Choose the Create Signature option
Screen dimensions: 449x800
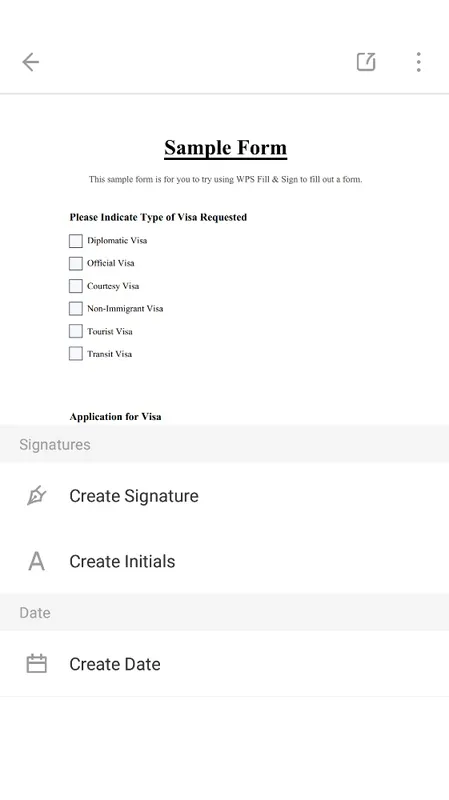pyautogui.click(x=224, y=496)
